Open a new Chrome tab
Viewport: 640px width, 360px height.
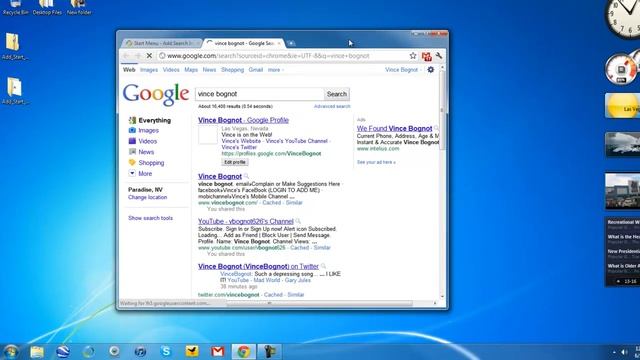pos(291,43)
